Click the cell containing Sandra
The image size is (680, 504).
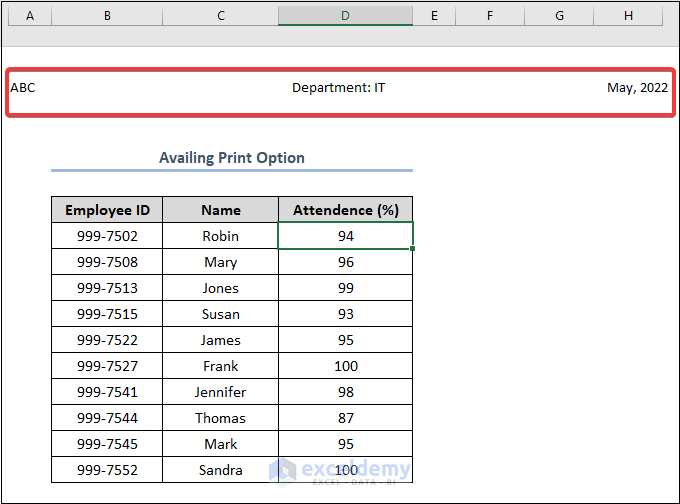[x=220, y=470]
